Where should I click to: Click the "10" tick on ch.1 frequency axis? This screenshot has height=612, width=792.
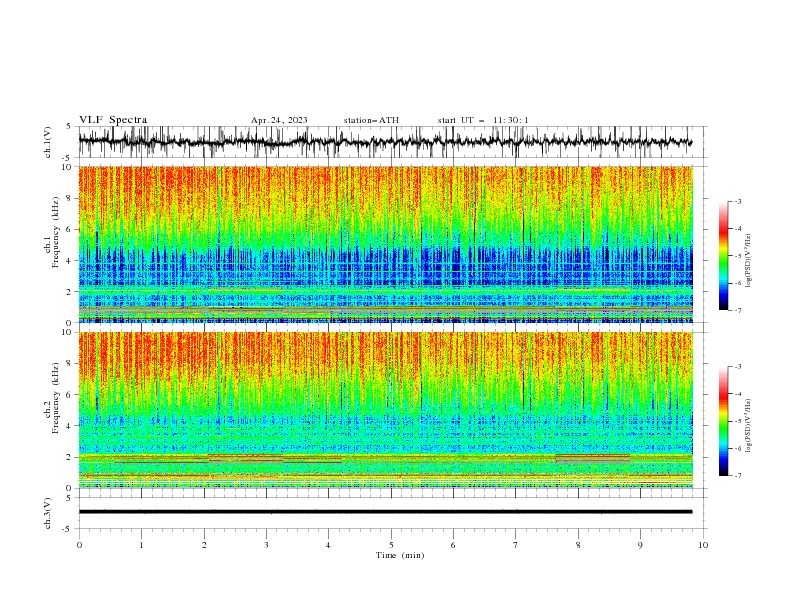[x=67, y=167]
